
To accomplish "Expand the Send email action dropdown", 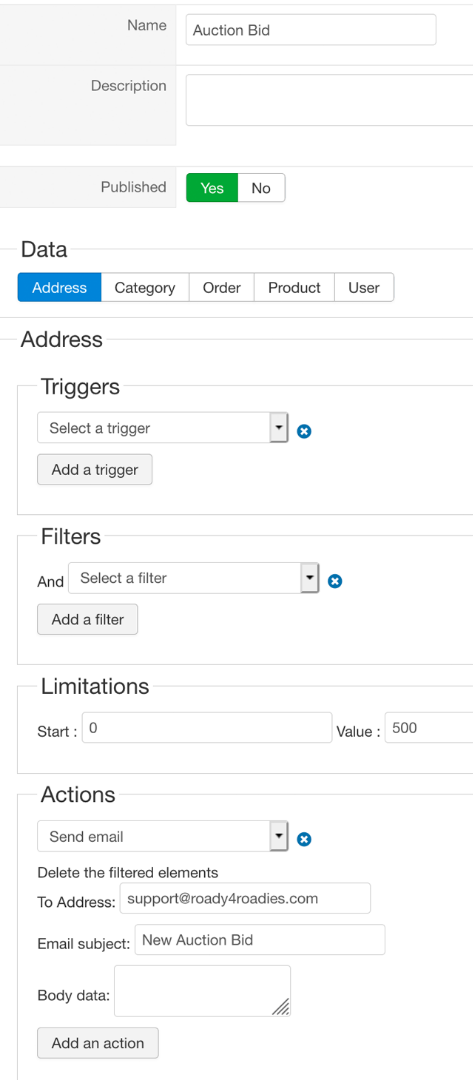I will 162,836.
